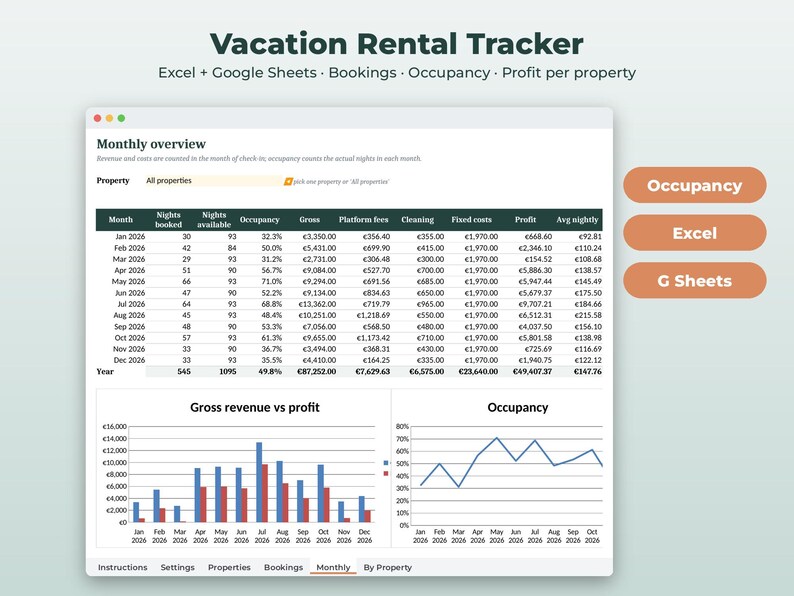Select the 'Fixed costs' column header
Image resolution: width=794 pixels, height=596 pixels.
tap(471, 220)
